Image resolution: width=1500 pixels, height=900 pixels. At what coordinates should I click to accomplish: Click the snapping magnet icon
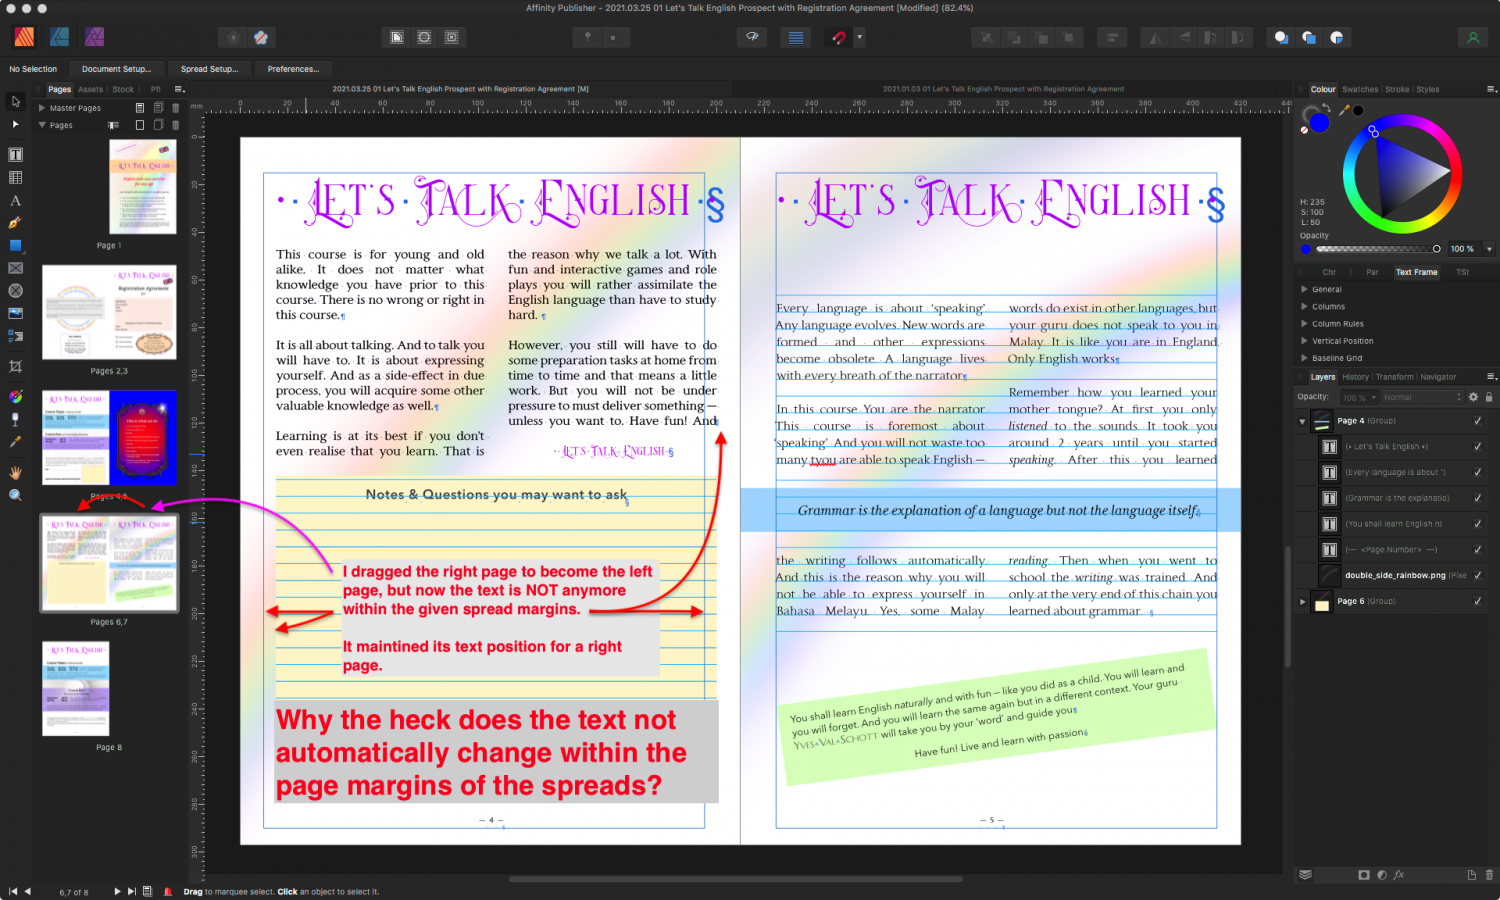coord(839,38)
